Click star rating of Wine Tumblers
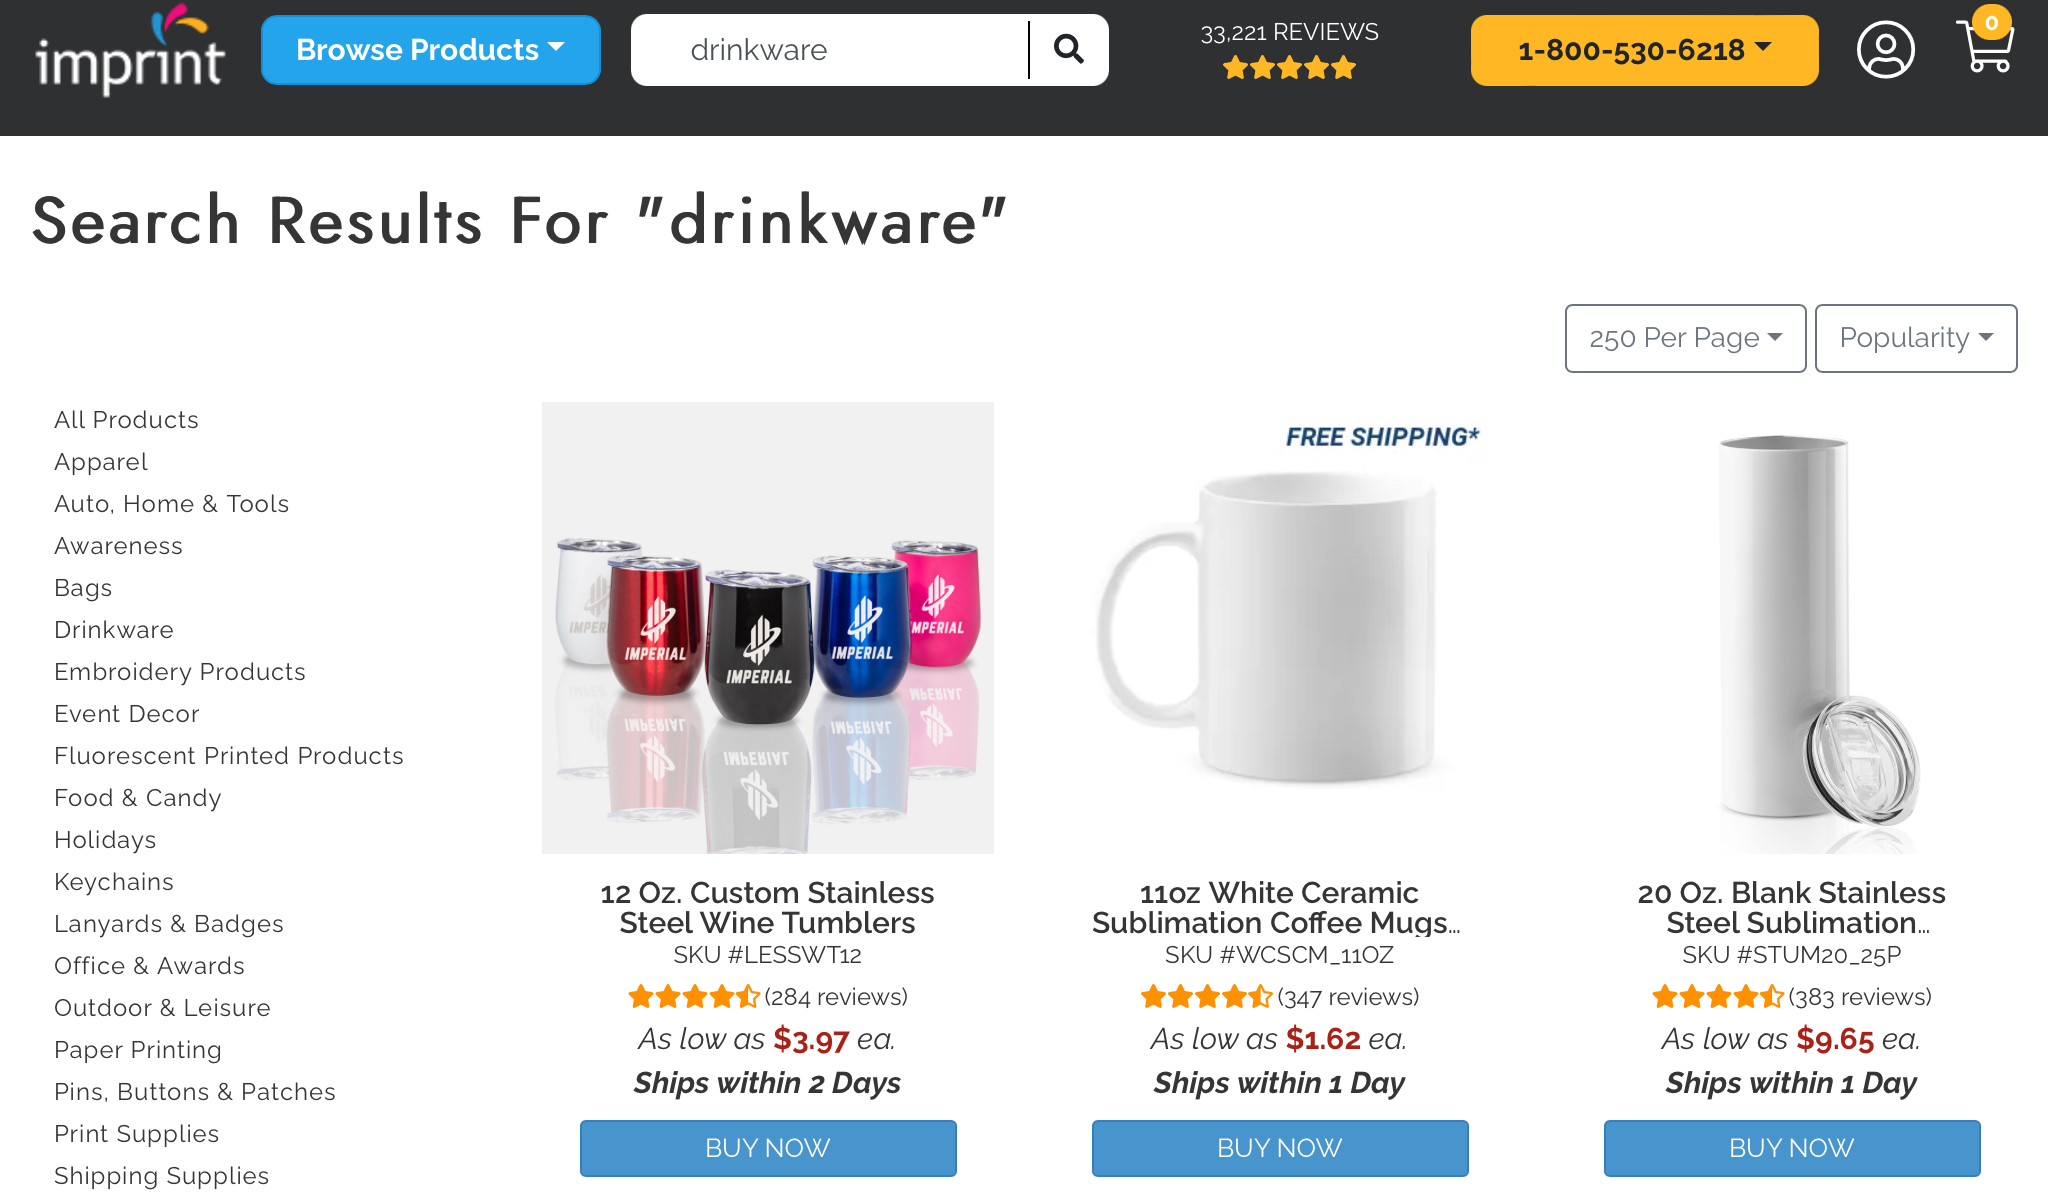 [x=694, y=997]
